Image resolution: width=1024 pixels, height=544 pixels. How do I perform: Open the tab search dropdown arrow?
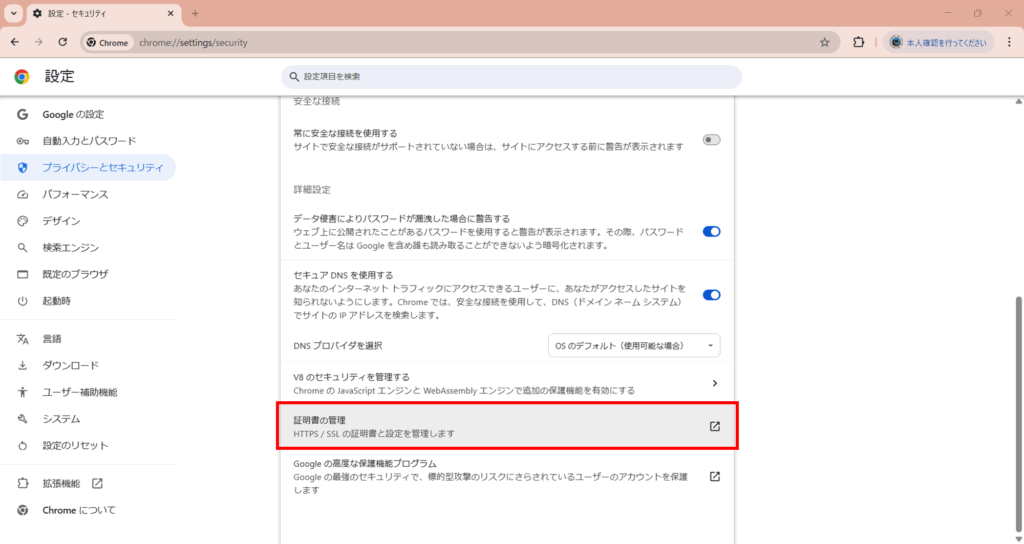pyautogui.click(x=14, y=13)
